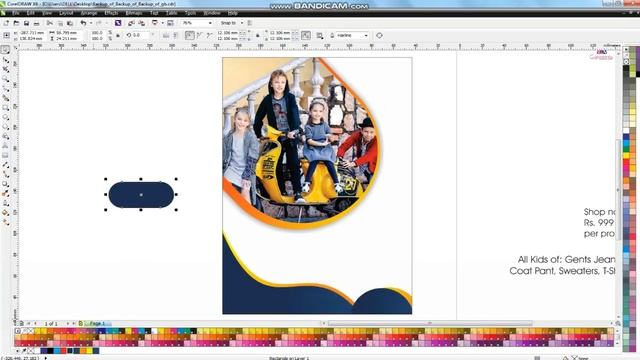Open the File menu
This screenshot has width=640, height=360.
pos(16,13)
